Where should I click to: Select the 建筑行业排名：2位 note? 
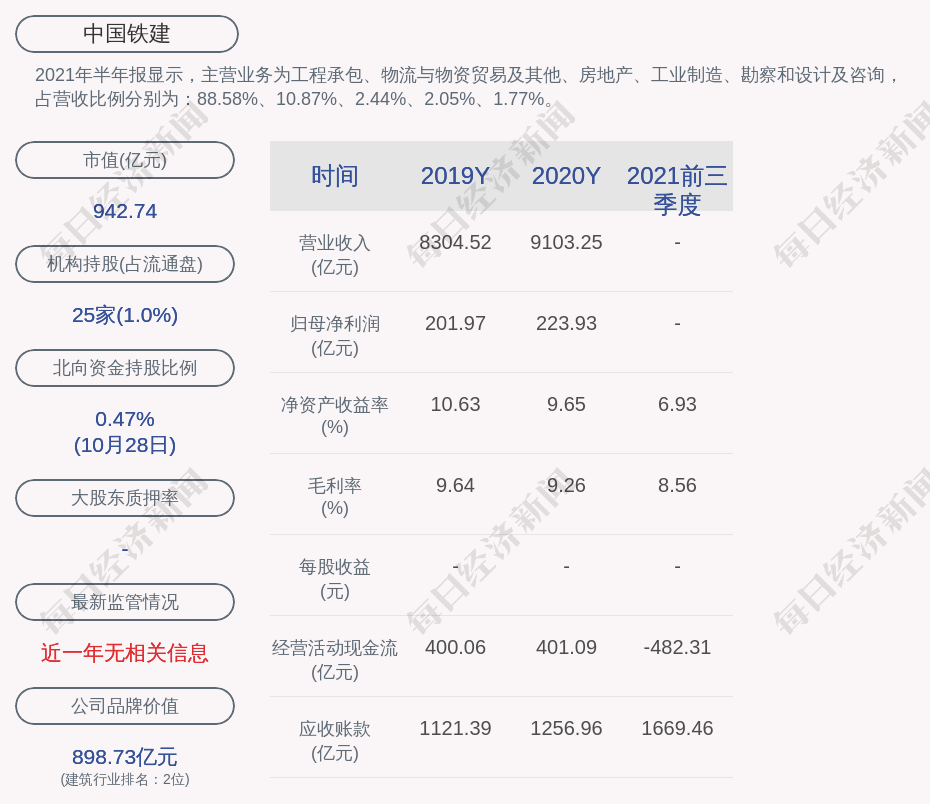point(125,779)
